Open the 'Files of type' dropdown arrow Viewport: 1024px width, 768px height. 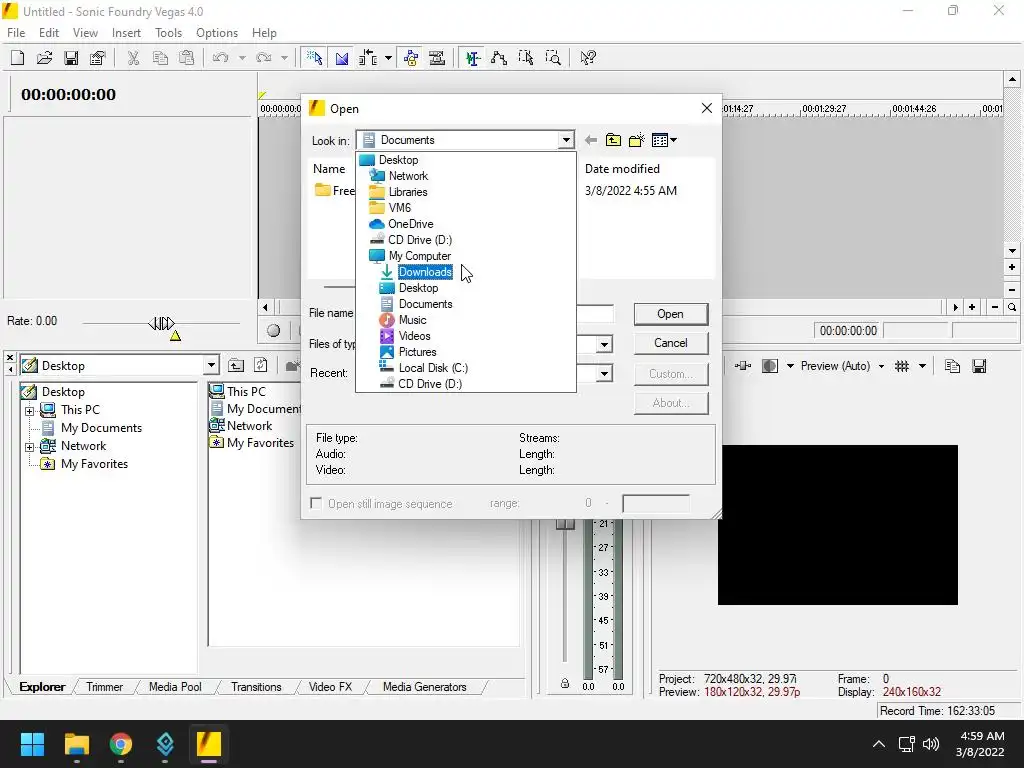click(604, 344)
